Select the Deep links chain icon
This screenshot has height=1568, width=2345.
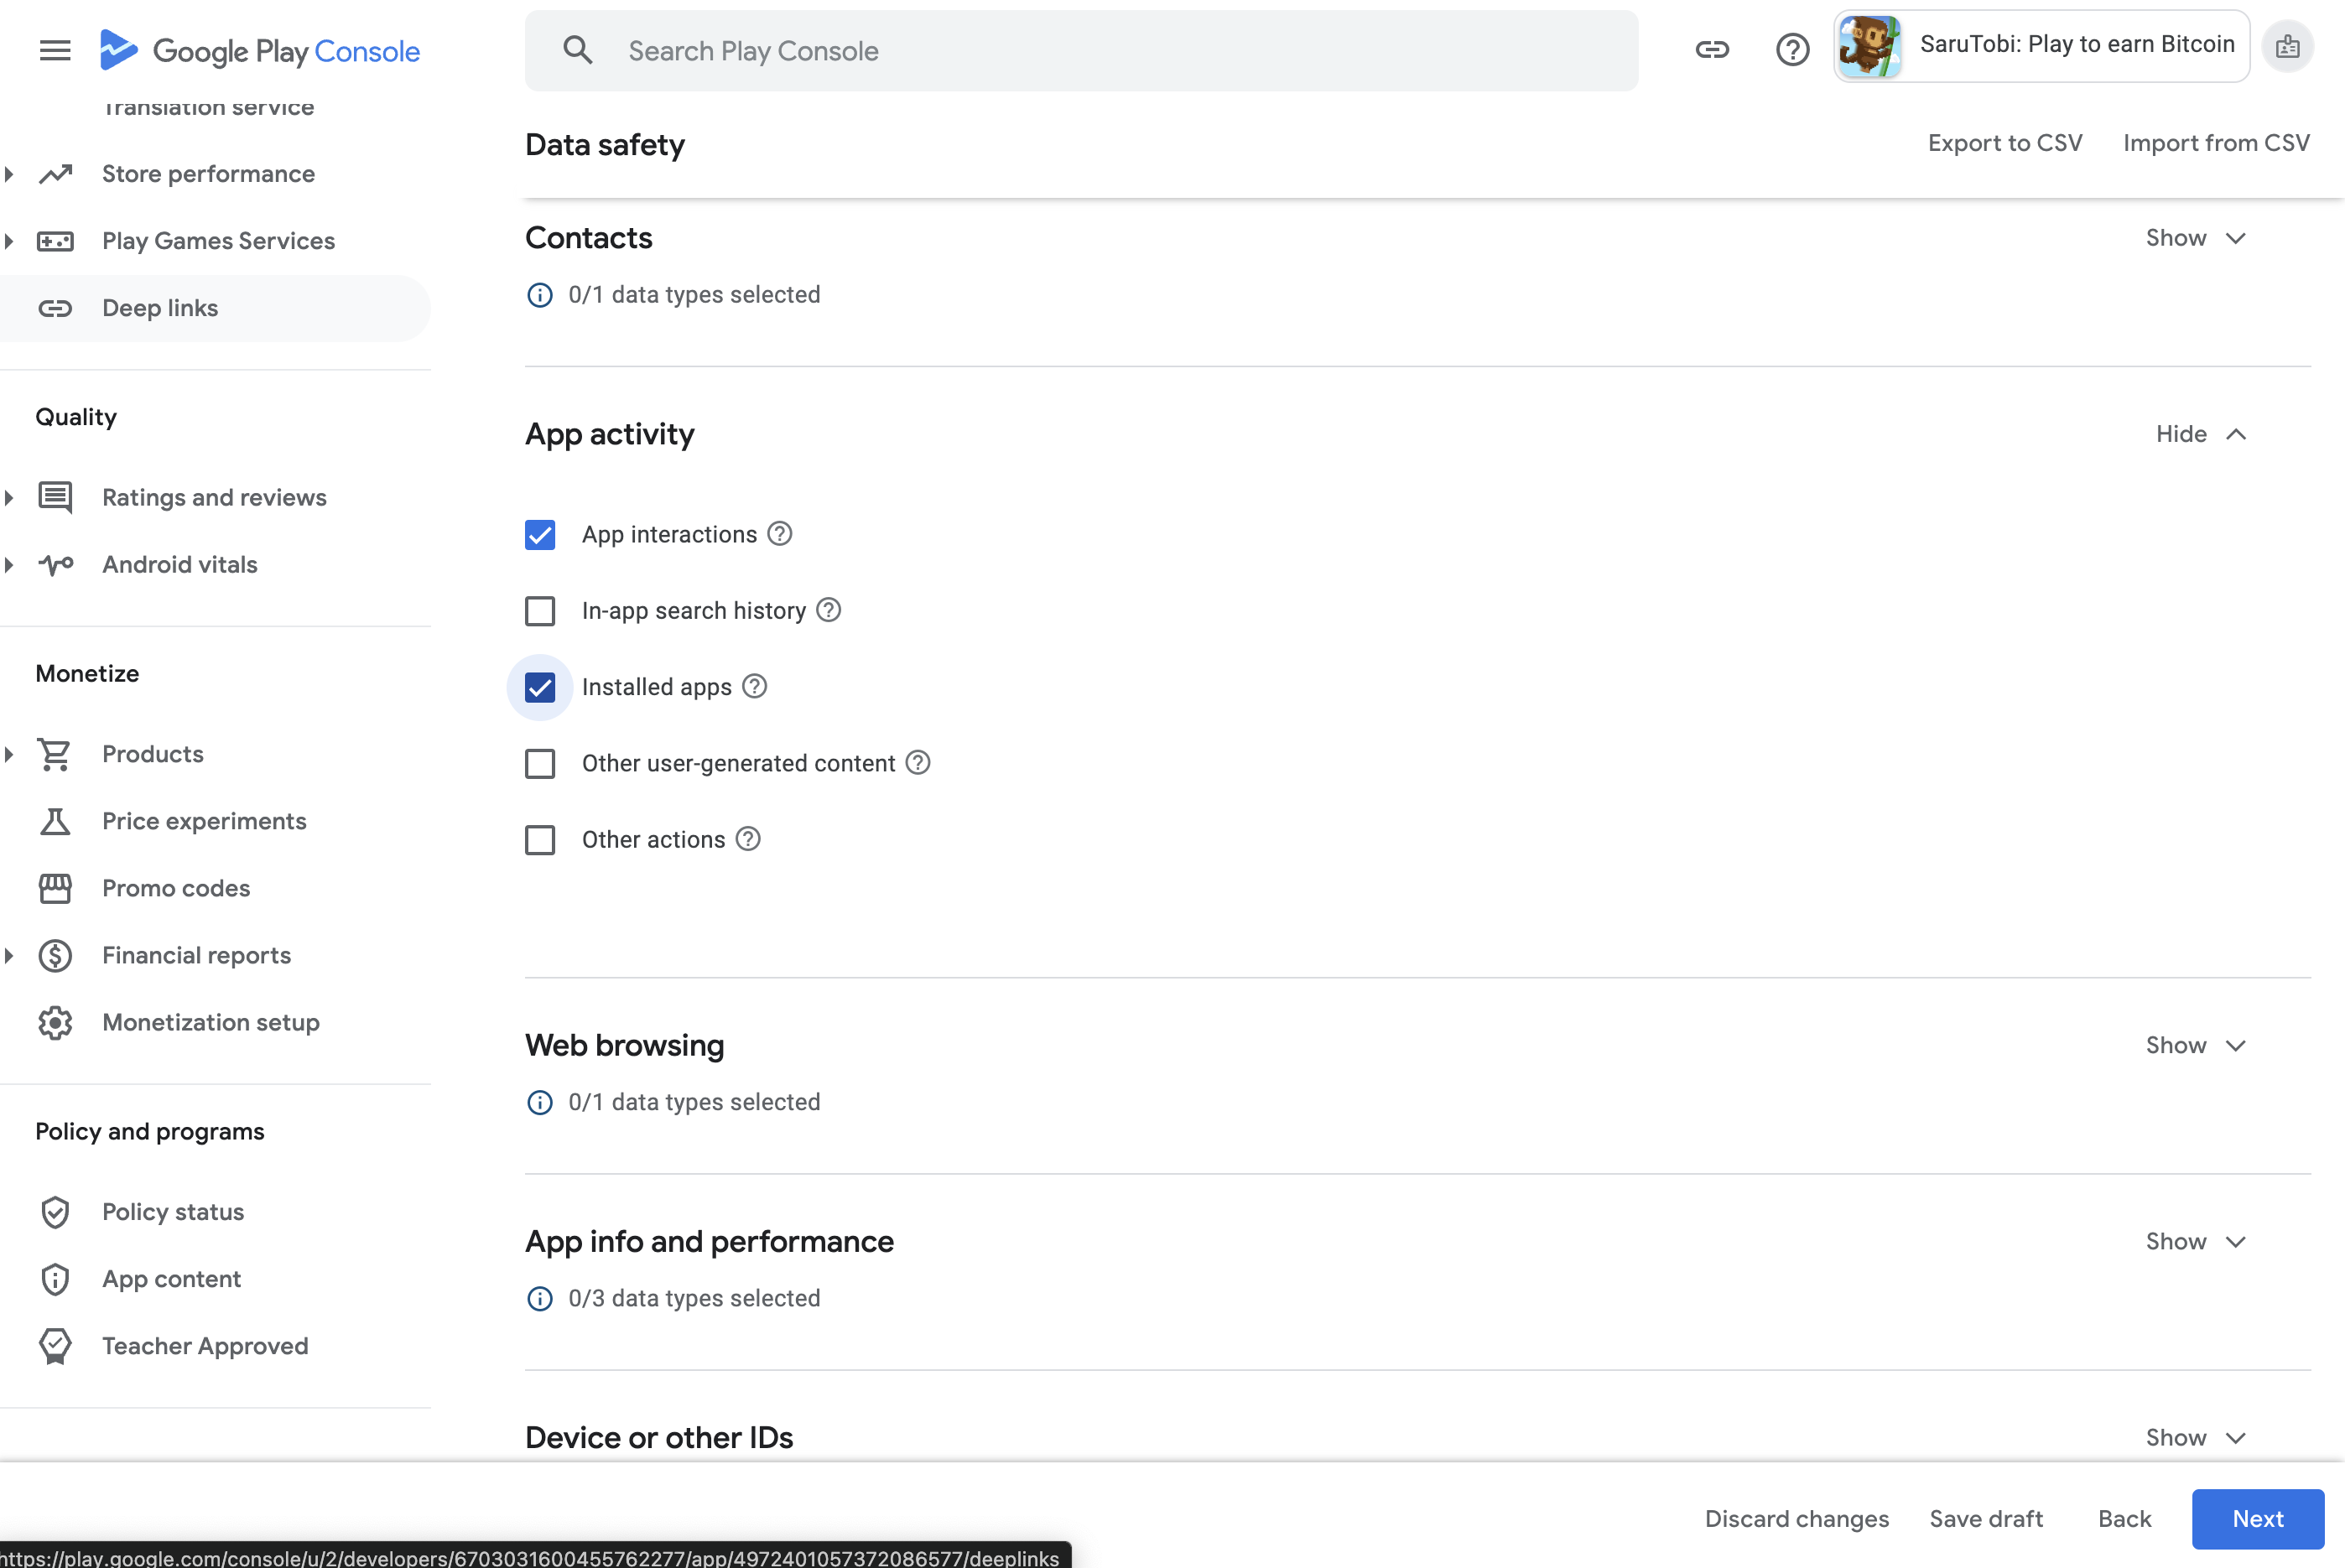[x=55, y=308]
